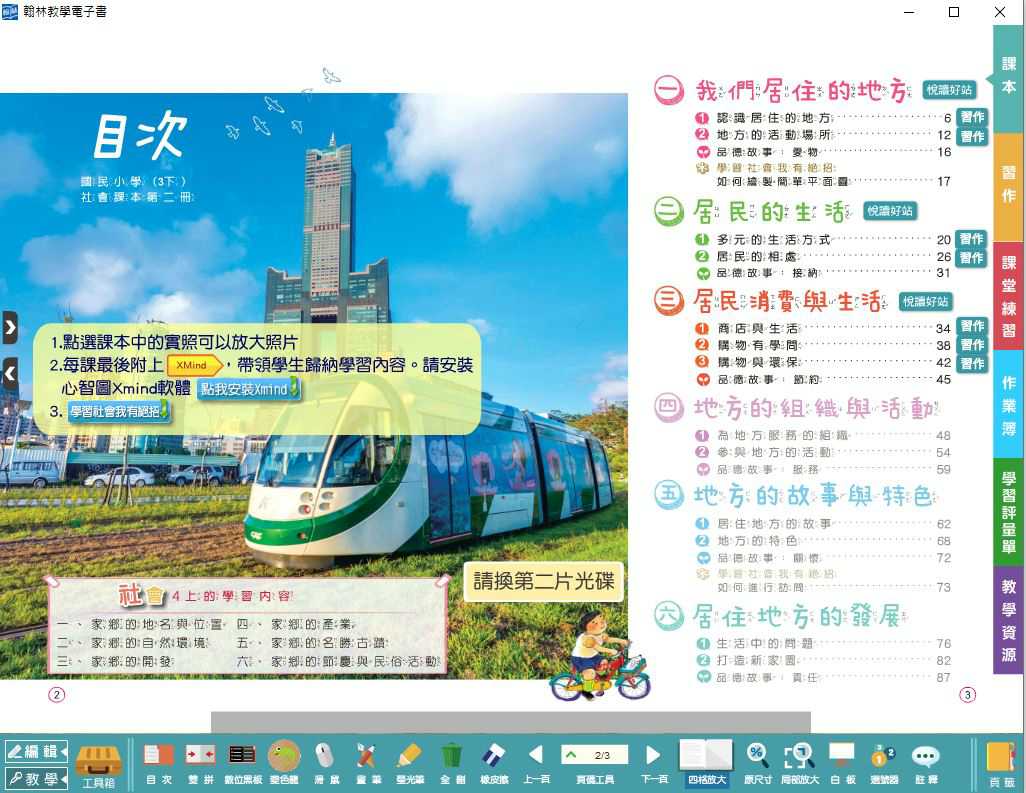Open lesson 為地方服務的組織 page 48
This screenshot has width=1026, height=793.
click(x=823, y=435)
